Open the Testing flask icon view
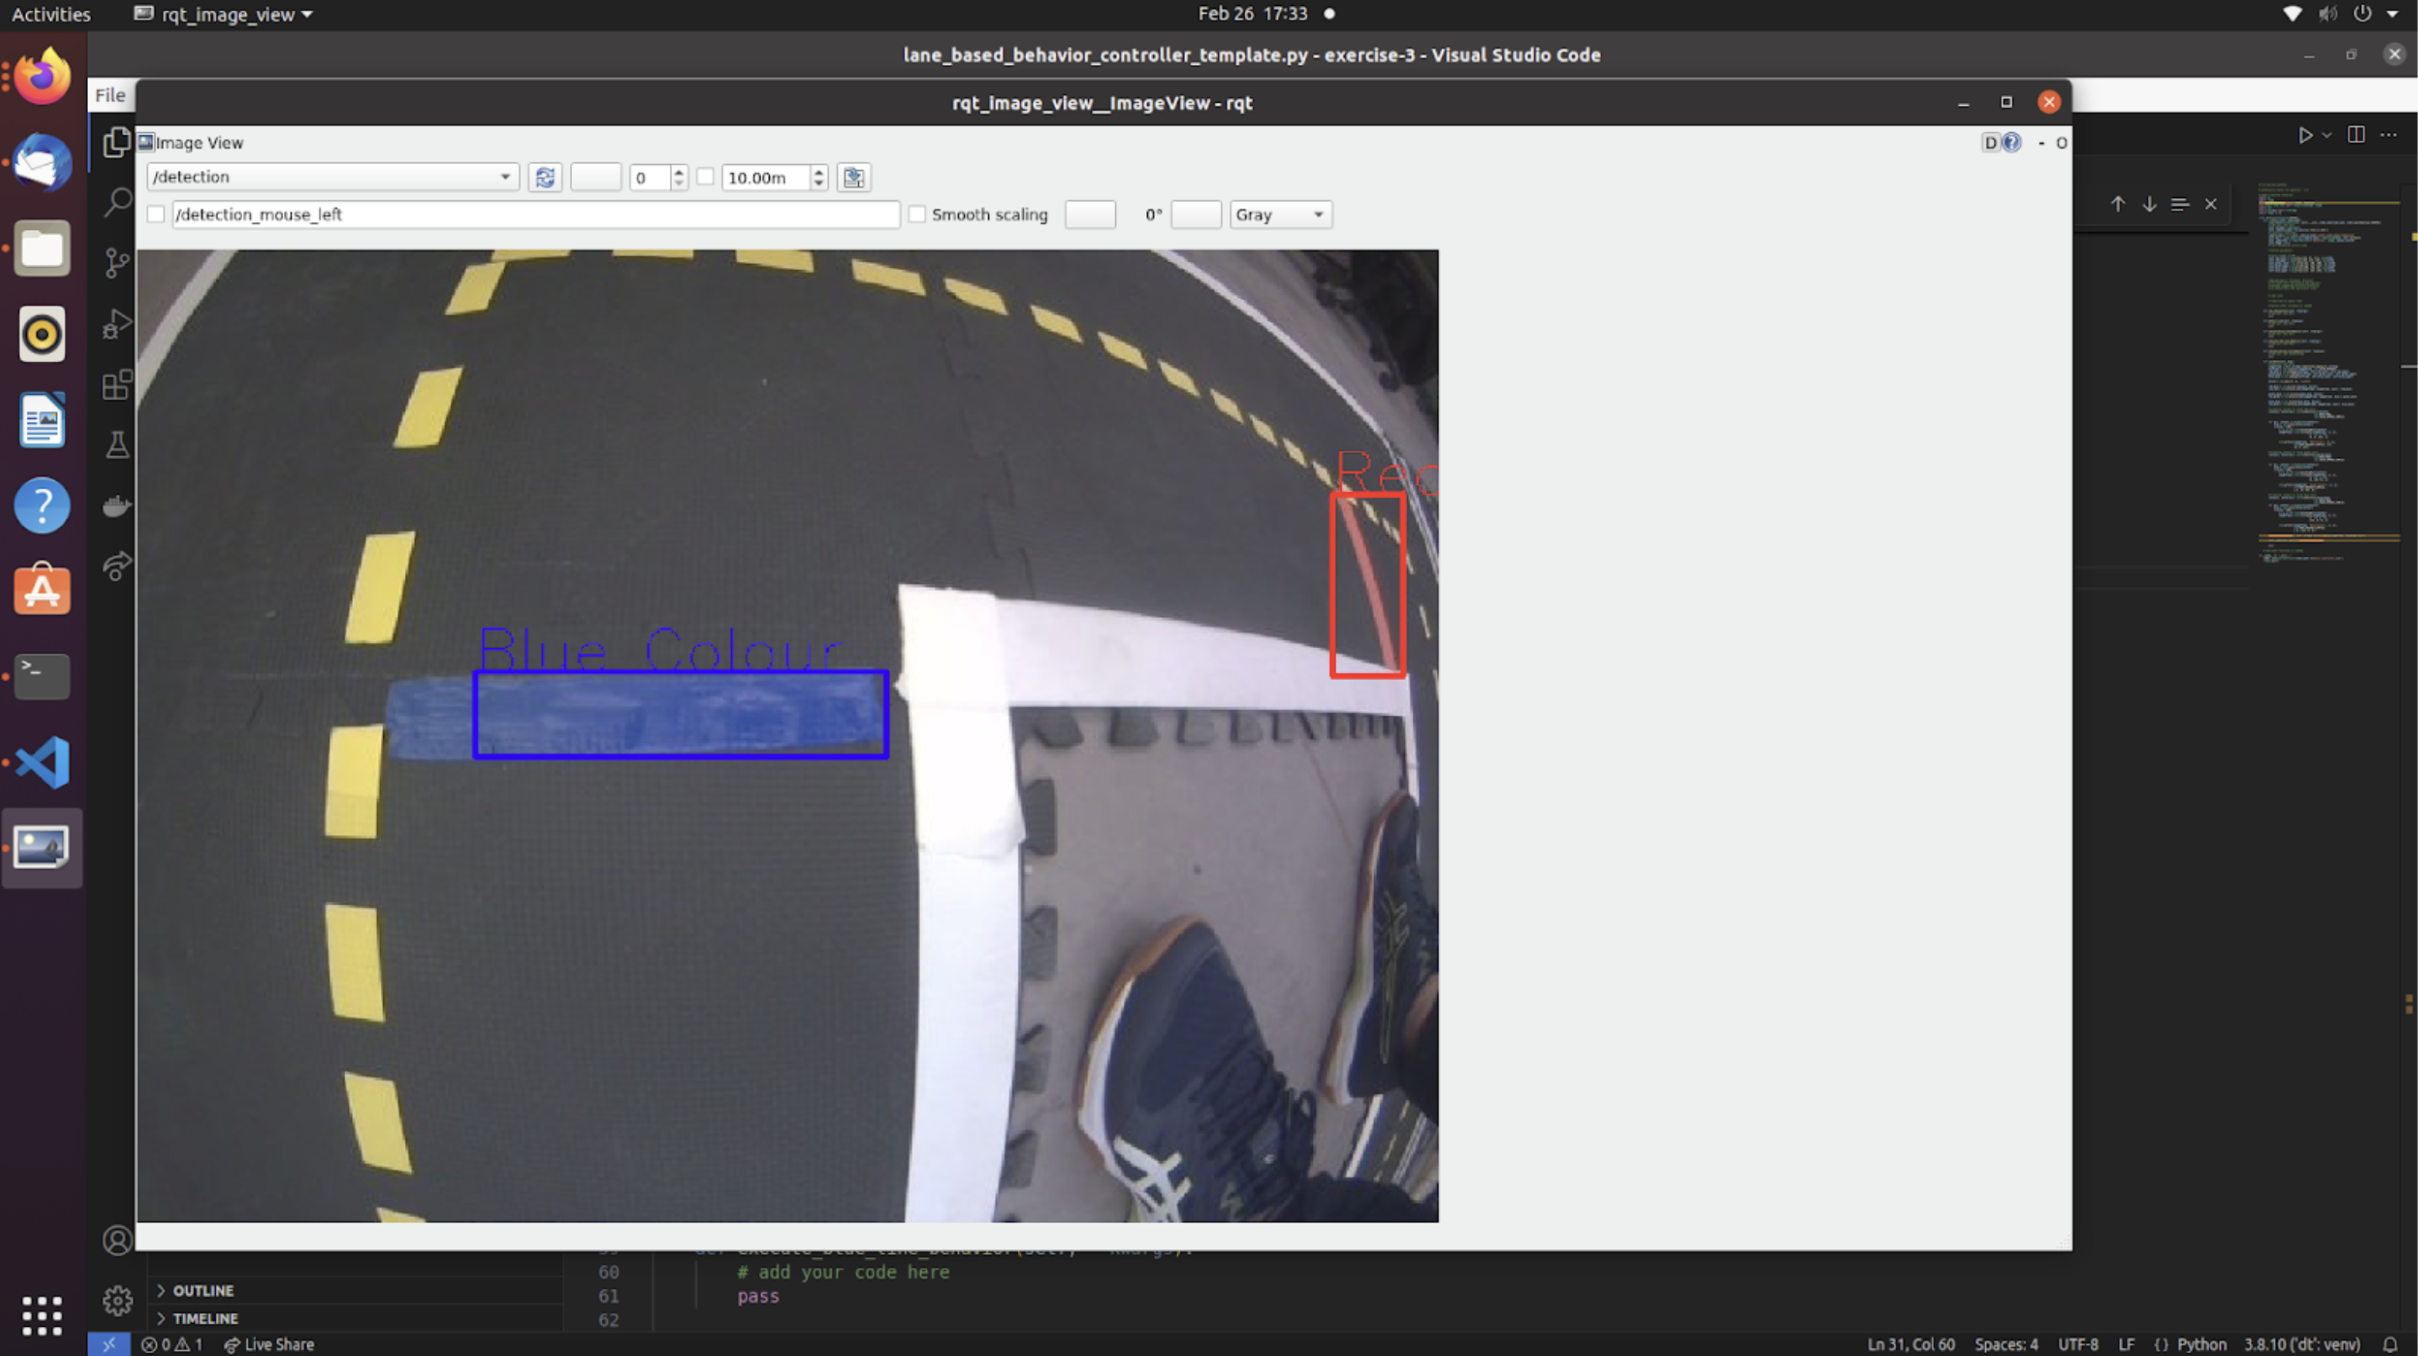 point(117,445)
